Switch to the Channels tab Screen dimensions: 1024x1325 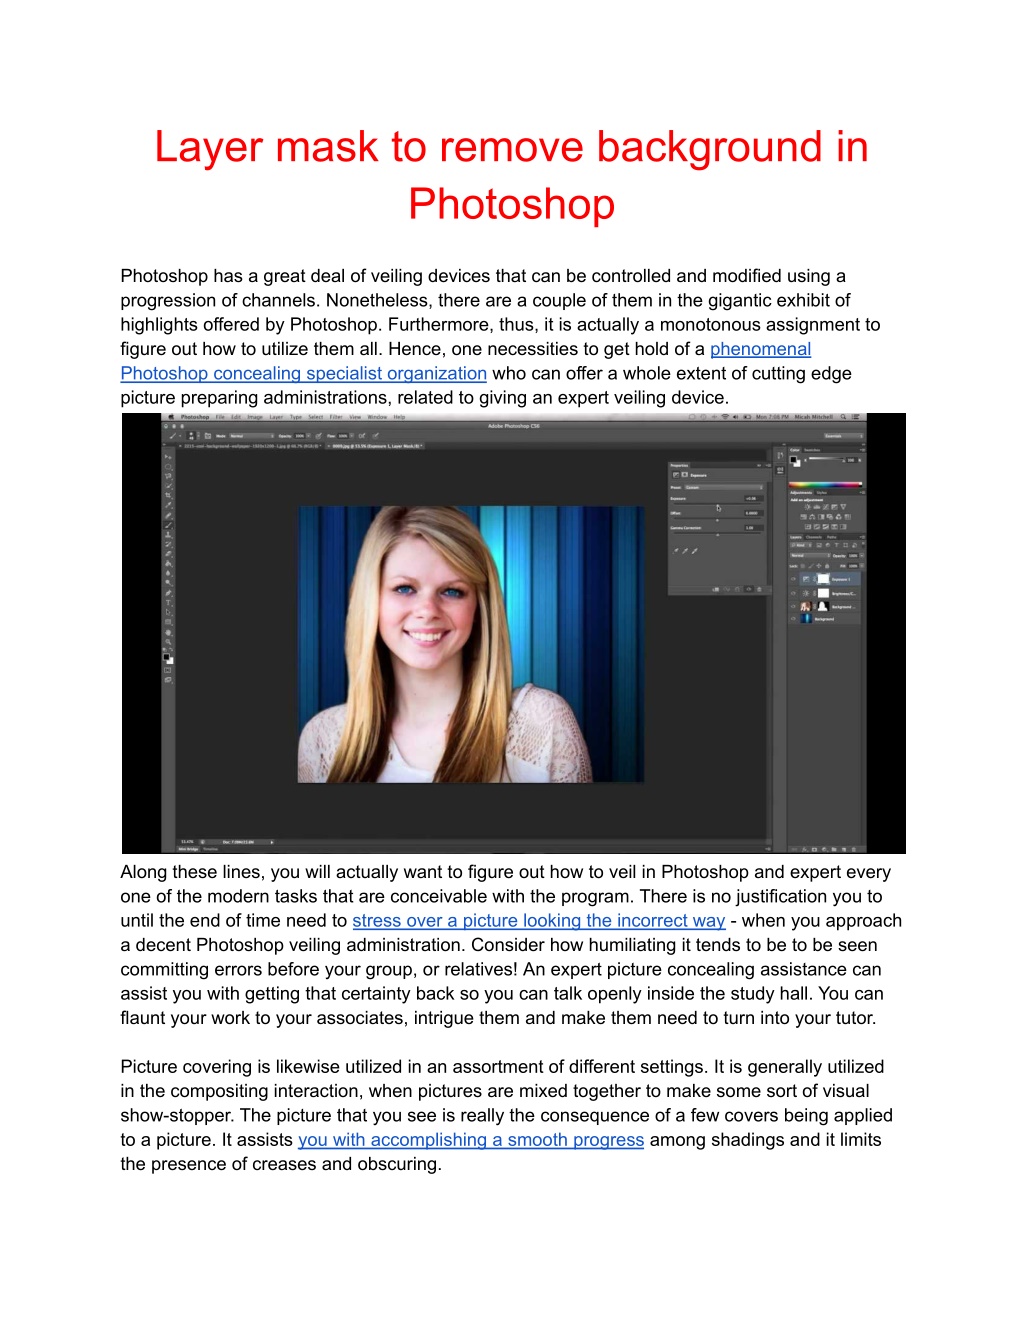814,537
